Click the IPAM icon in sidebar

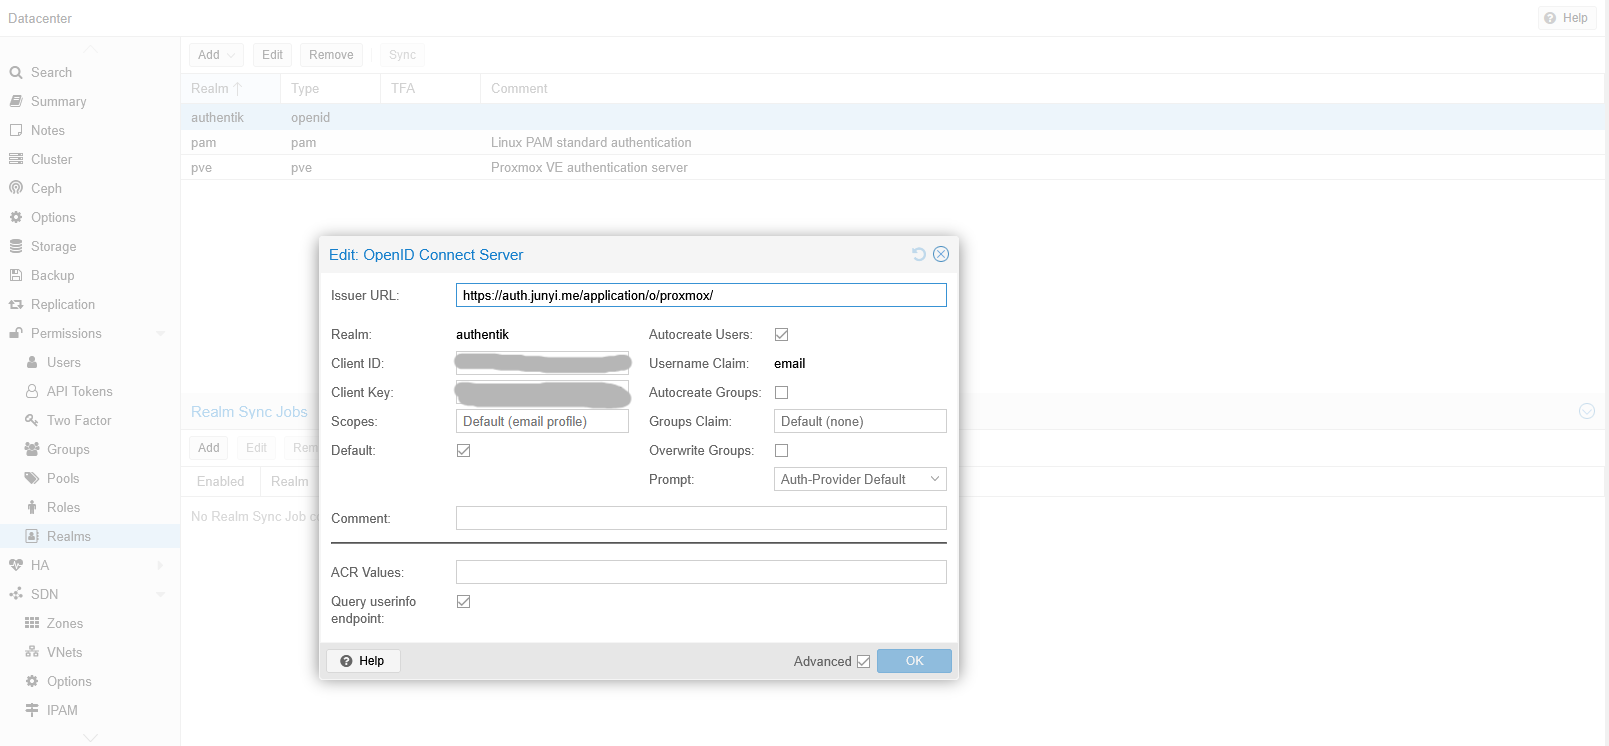[x=32, y=710]
